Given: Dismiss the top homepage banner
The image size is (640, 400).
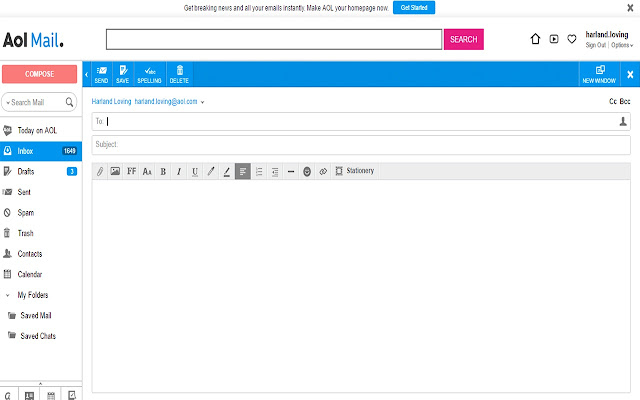Looking at the screenshot, I should click(630, 7).
